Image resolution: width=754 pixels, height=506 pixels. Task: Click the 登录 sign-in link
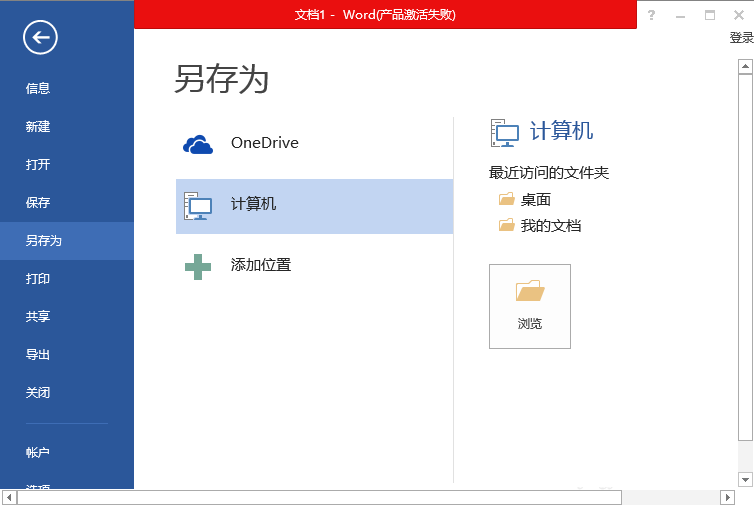741,38
